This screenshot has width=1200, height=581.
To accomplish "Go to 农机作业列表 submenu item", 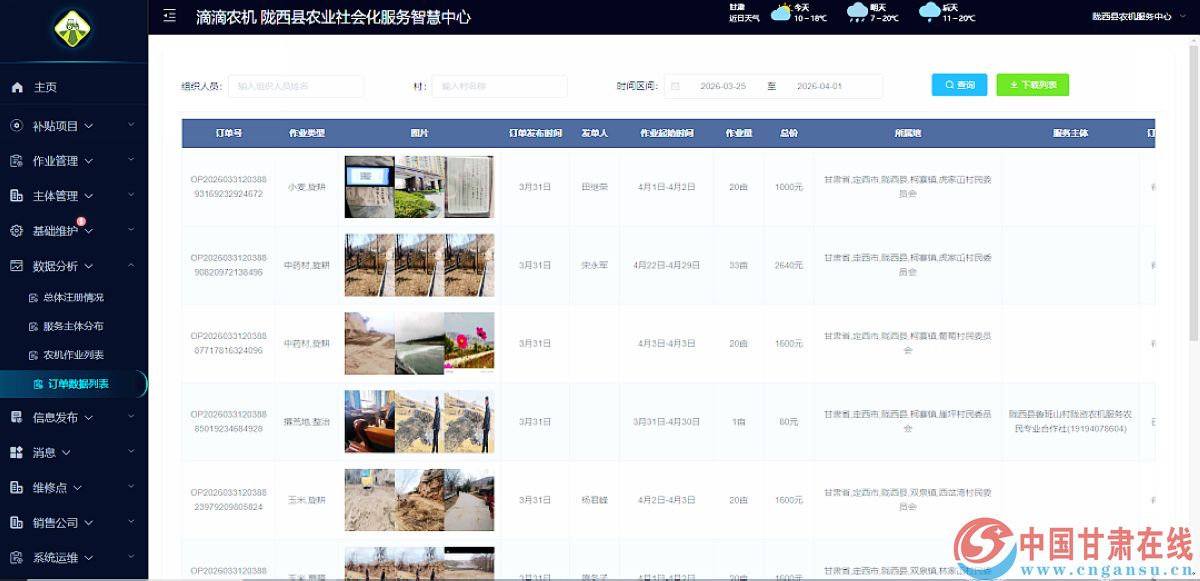I will pyautogui.click(x=73, y=355).
